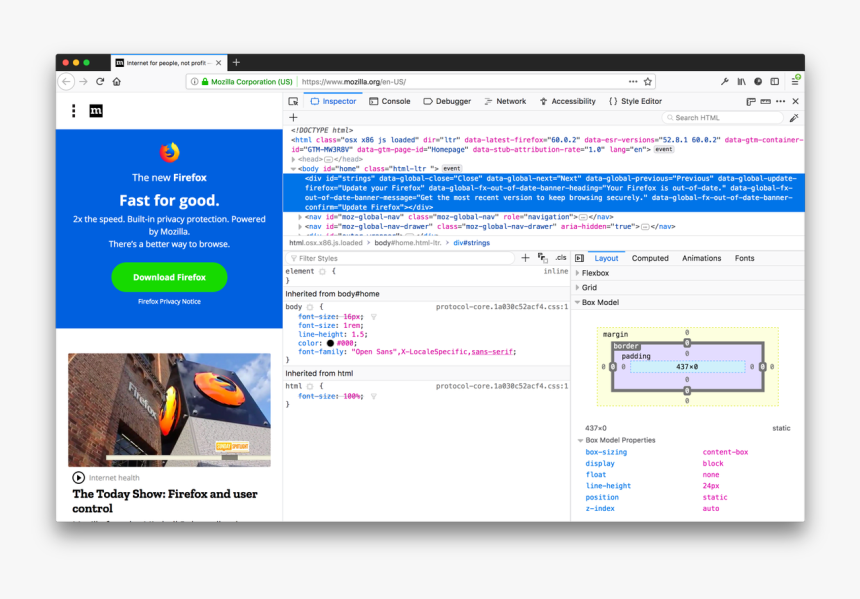Screen dimensions: 860x599
Task: Click the play icon next to Internet health
Action: point(78,478)
